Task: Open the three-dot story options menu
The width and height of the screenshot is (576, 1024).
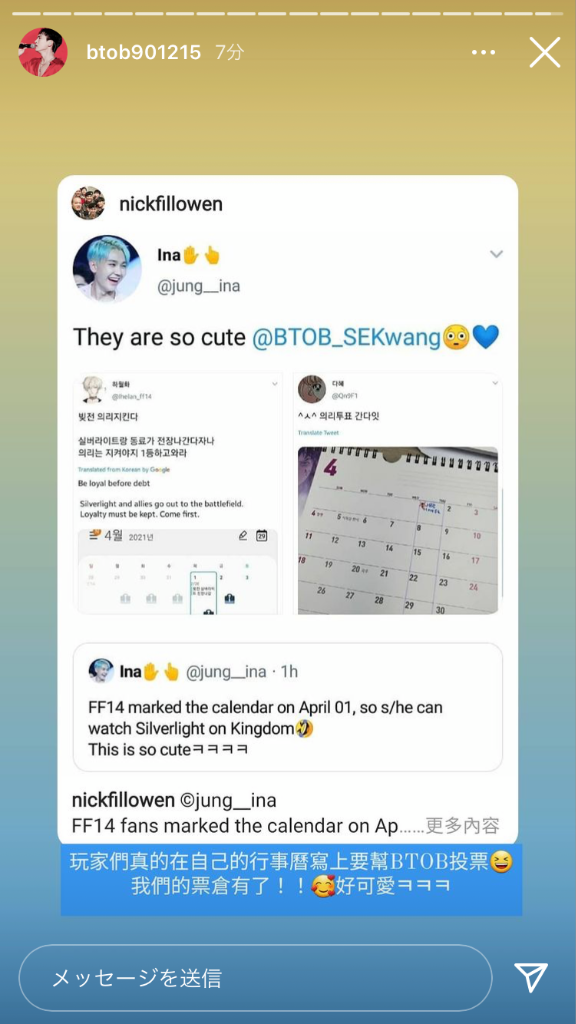Action: tap(483, 53)
